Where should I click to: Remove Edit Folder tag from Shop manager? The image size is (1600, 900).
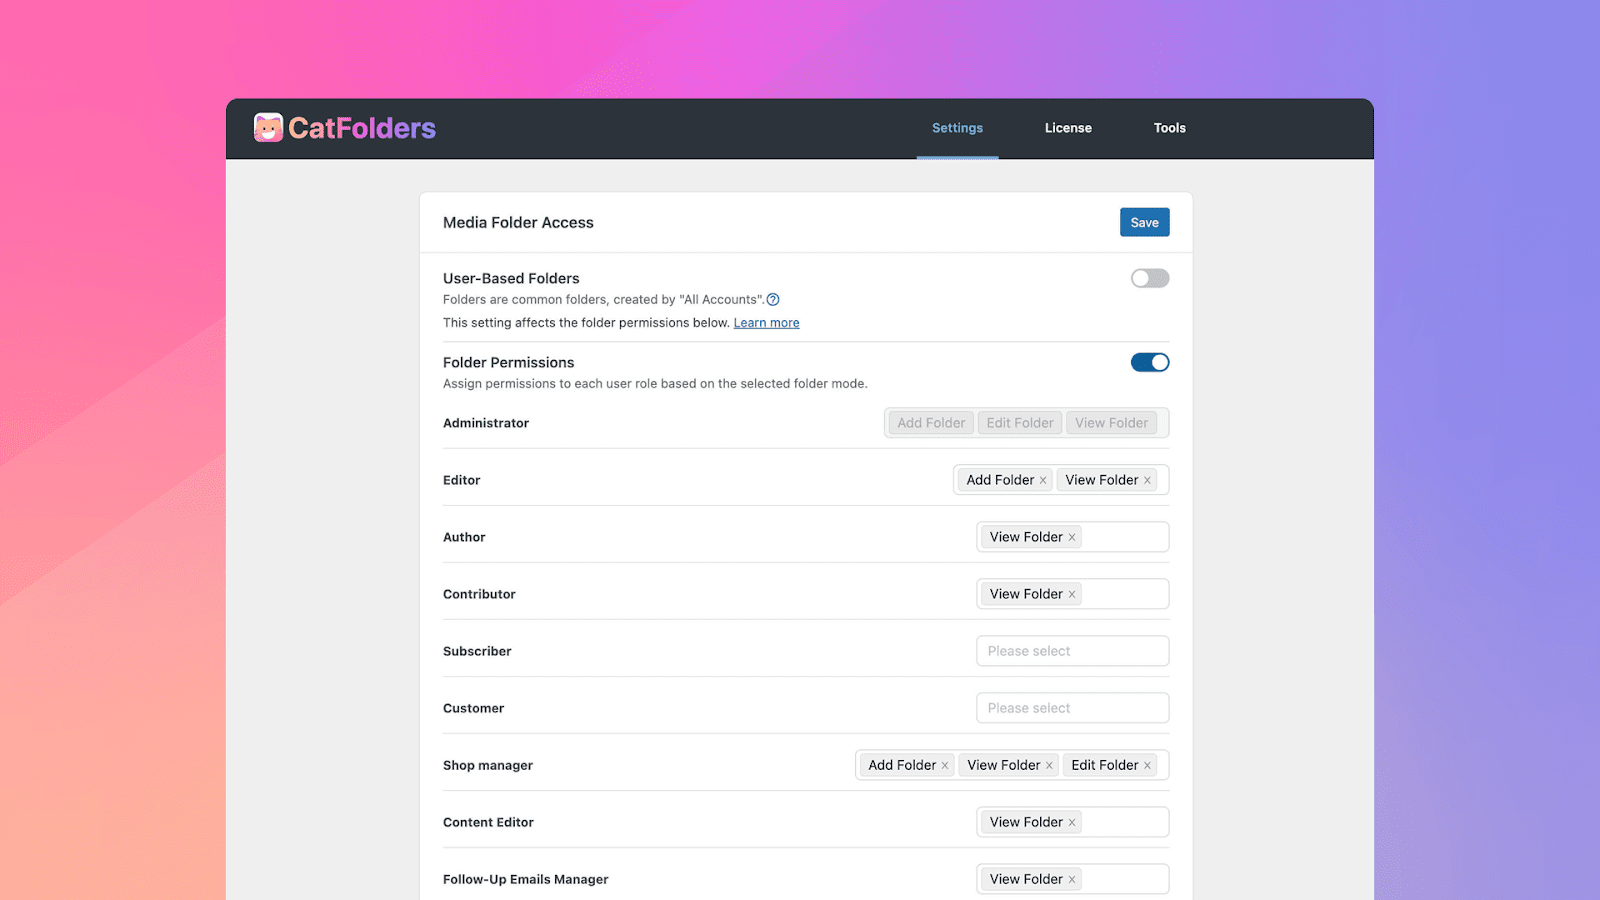click(1147, 766)
